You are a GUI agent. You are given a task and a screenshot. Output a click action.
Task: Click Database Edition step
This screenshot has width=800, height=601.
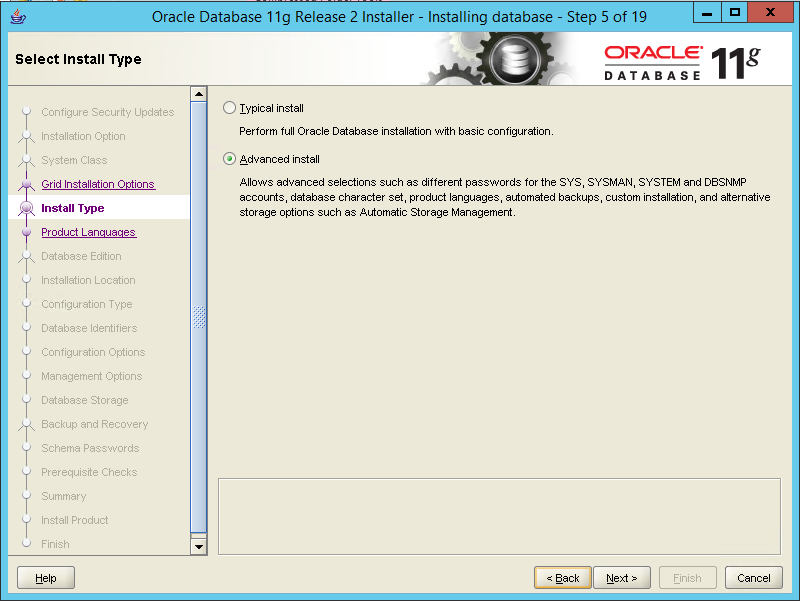point(81,256)
